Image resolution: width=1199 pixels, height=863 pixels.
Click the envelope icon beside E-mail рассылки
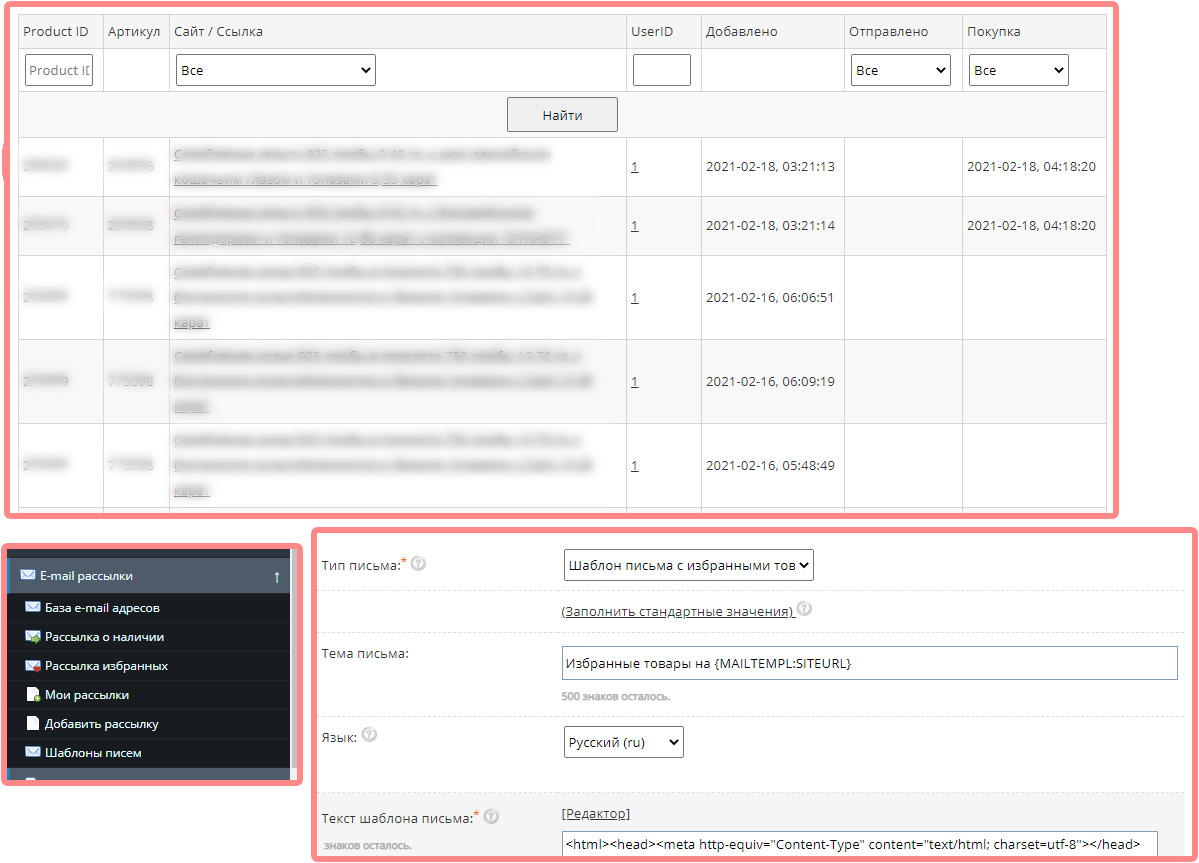click(x=27, y=576)
